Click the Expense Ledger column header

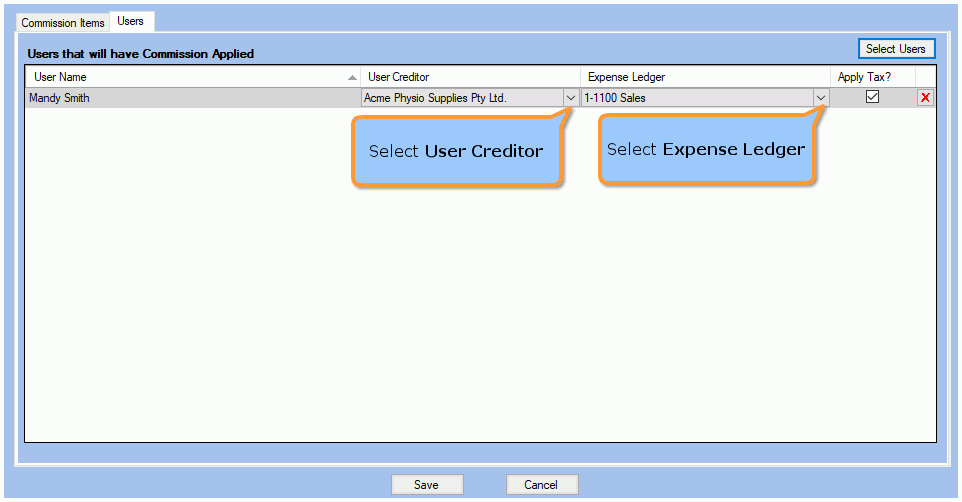tap(705, 77)
